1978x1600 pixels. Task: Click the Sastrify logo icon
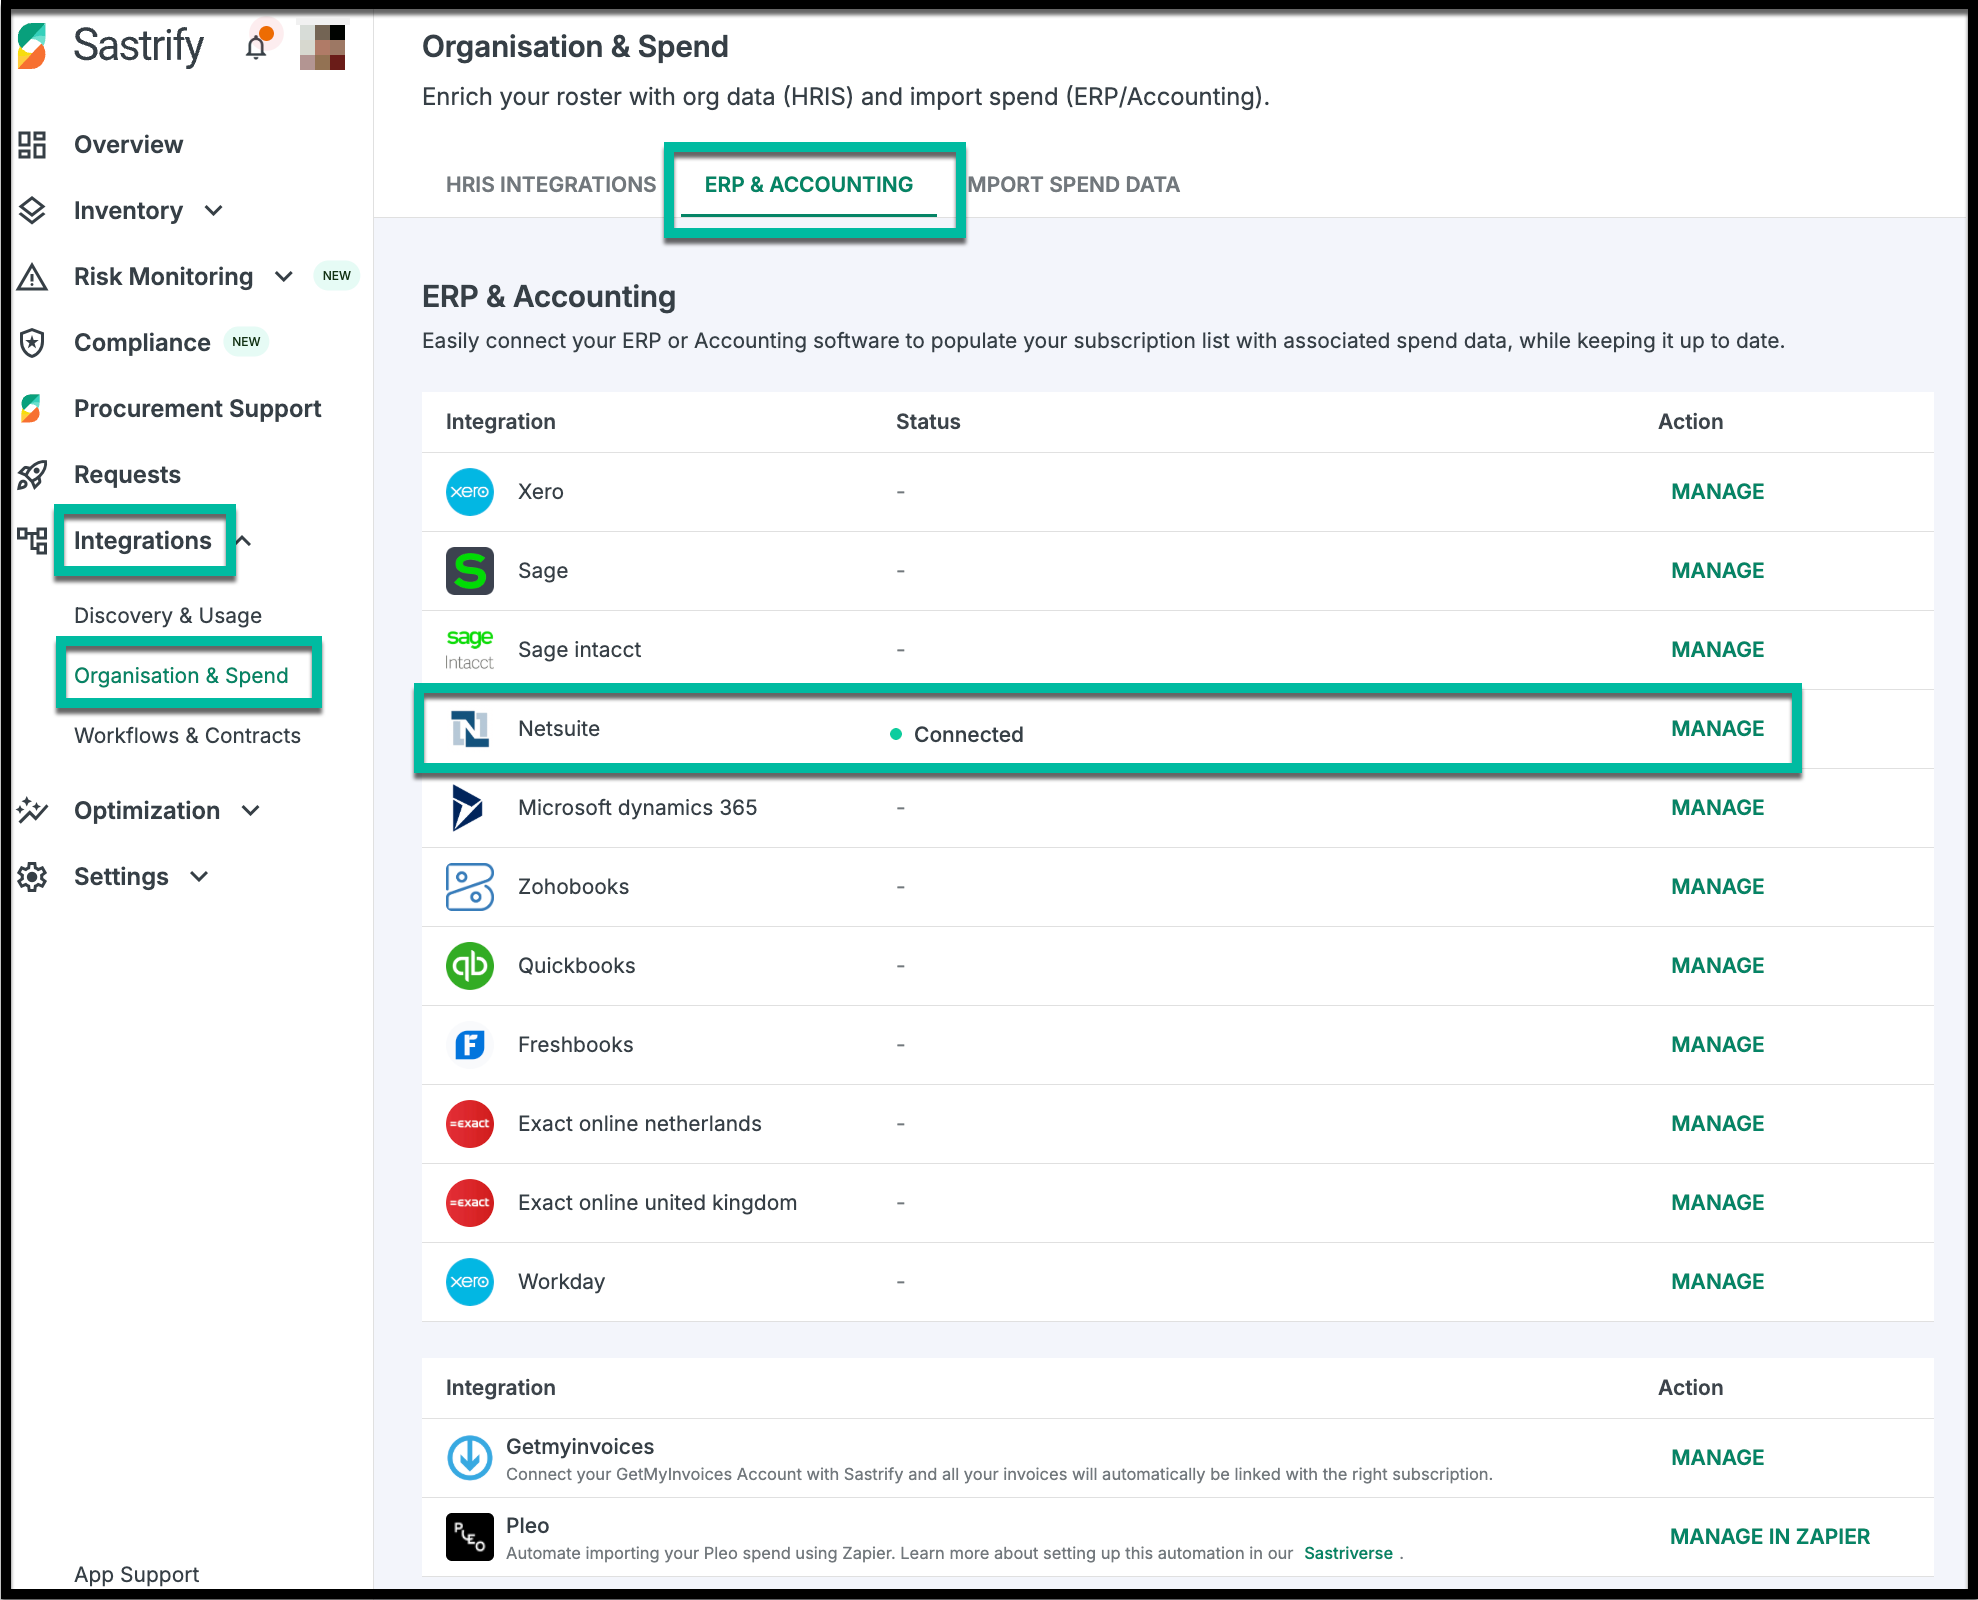pyautogui.click(x=32, y=46)
